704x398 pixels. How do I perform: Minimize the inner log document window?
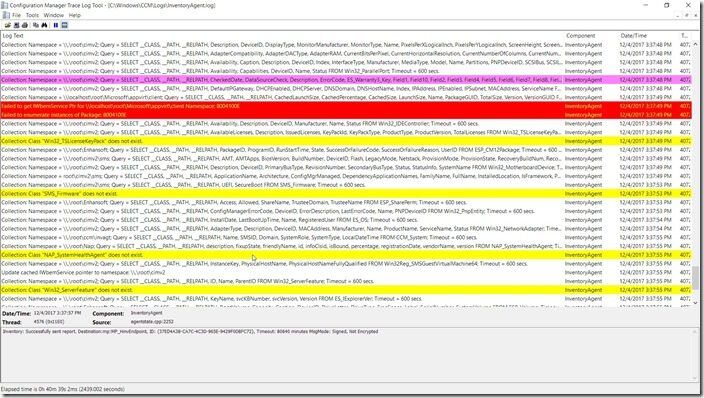(x=678, y=15)
